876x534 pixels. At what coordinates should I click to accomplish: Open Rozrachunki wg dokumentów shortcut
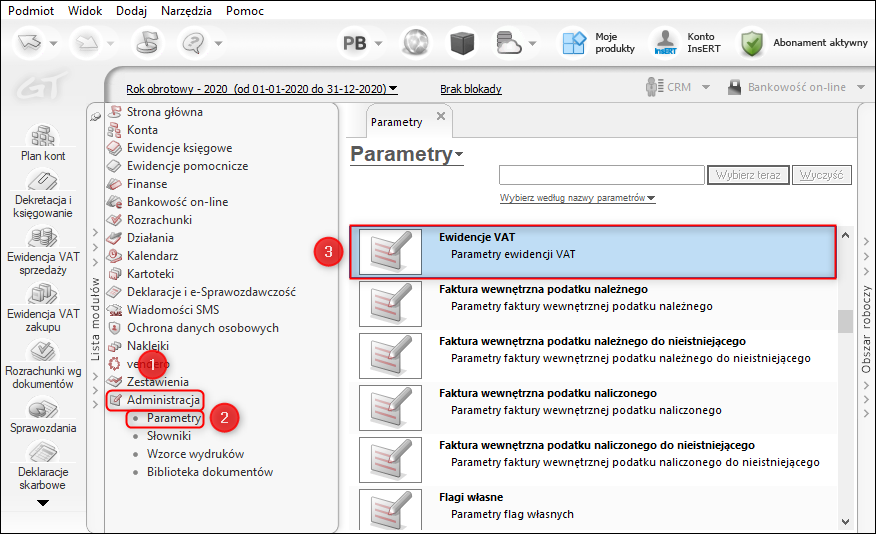pos(43,365)
